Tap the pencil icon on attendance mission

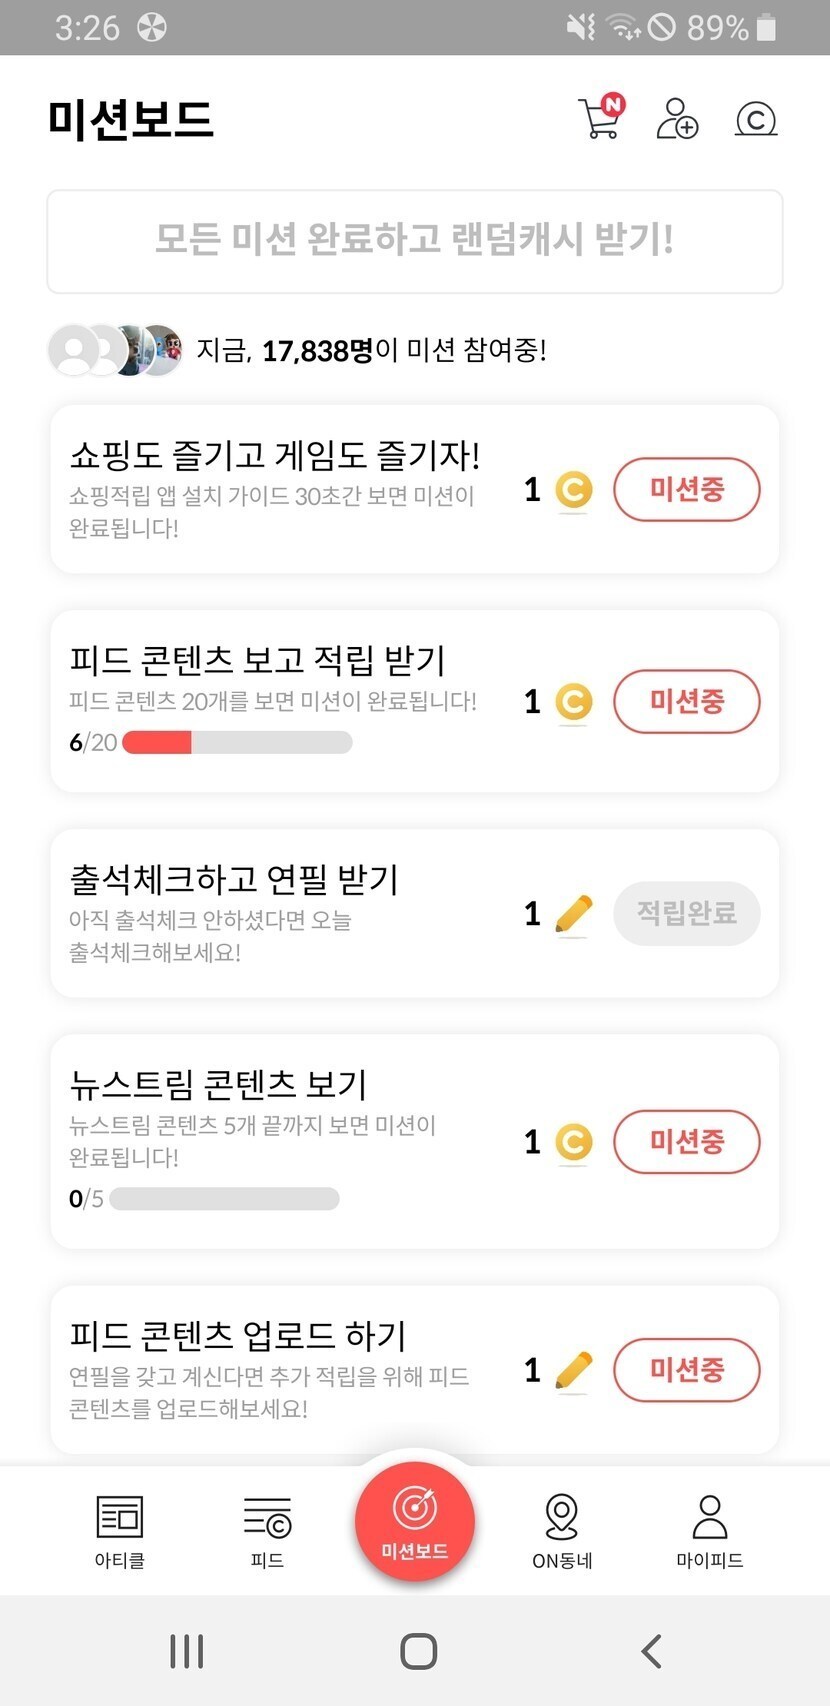573,914
